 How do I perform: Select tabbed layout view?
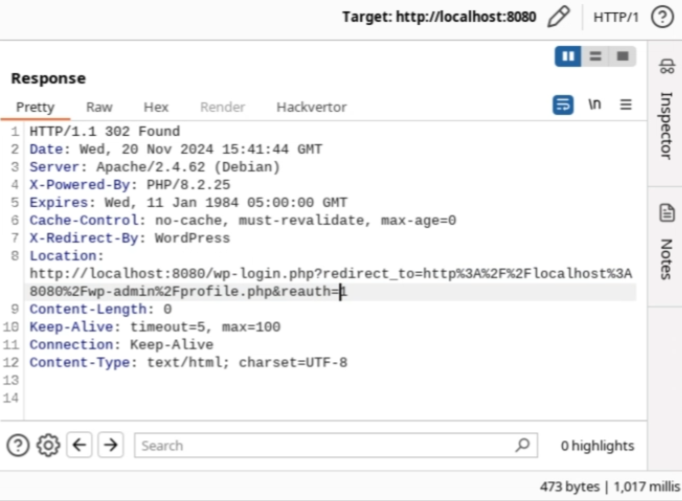pyautogui.click(x=622, y=56)
